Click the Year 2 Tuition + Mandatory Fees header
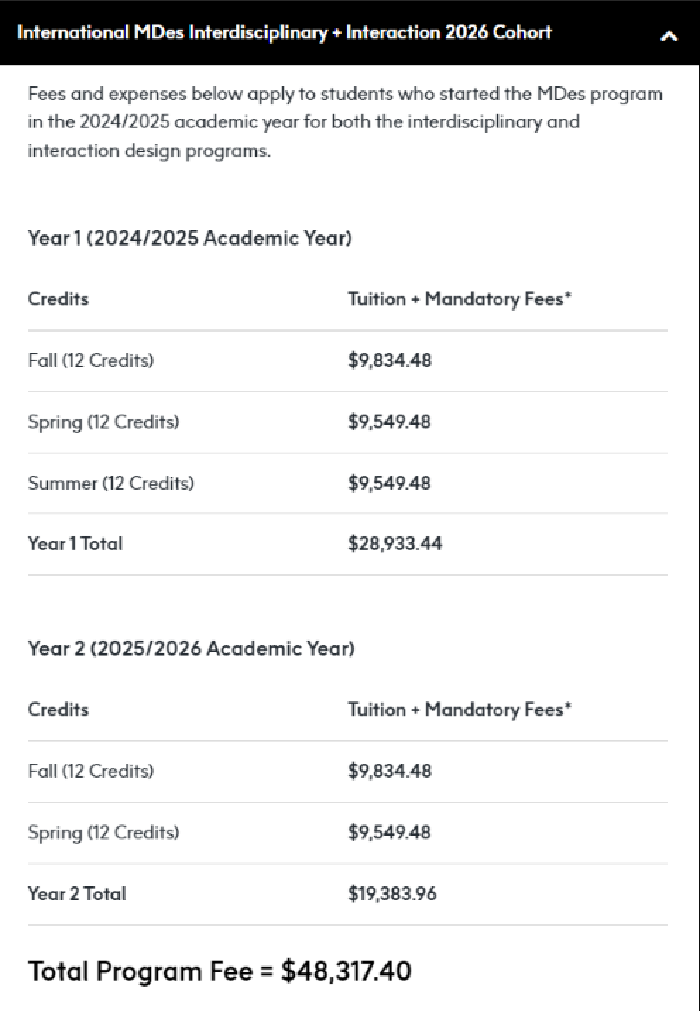Screen dimensions: 700x1012 click(460, 709)
